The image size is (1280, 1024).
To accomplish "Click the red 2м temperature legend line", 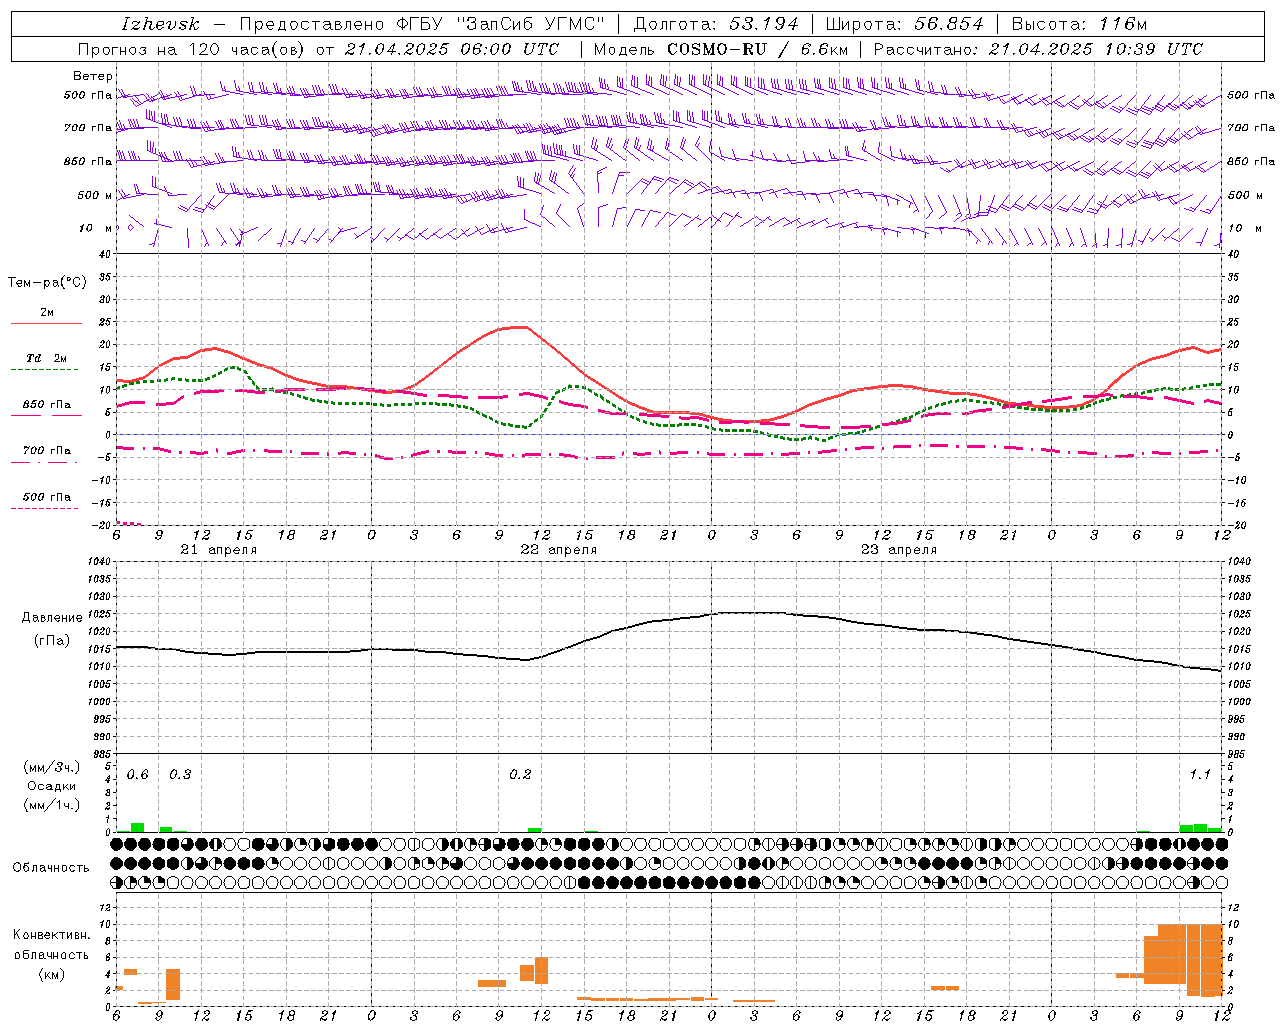I will point(46,323).
